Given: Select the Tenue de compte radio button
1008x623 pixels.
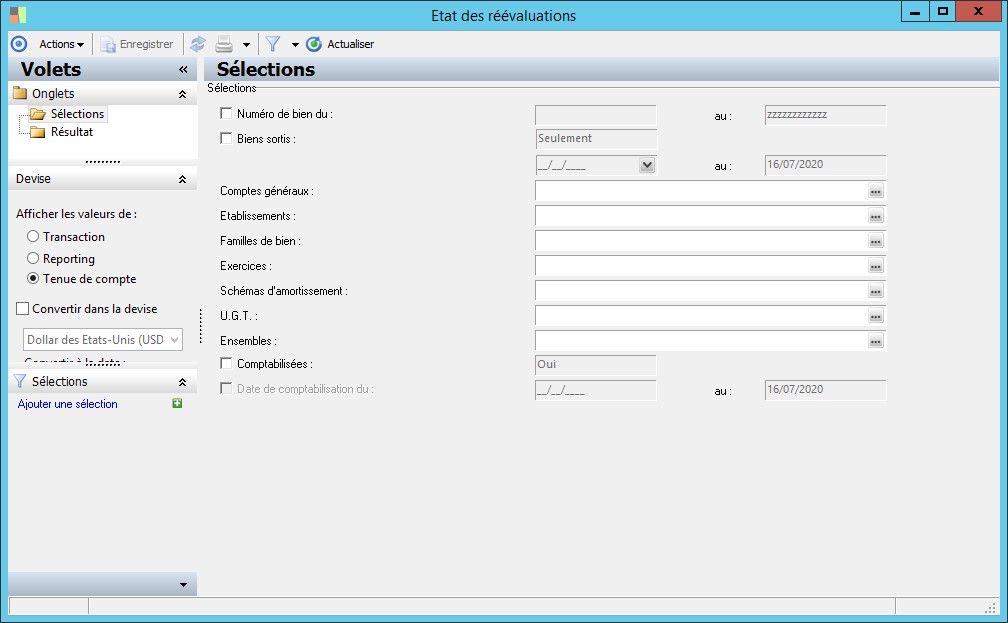Looking at the screenshot, I should [x=33, y=278].
